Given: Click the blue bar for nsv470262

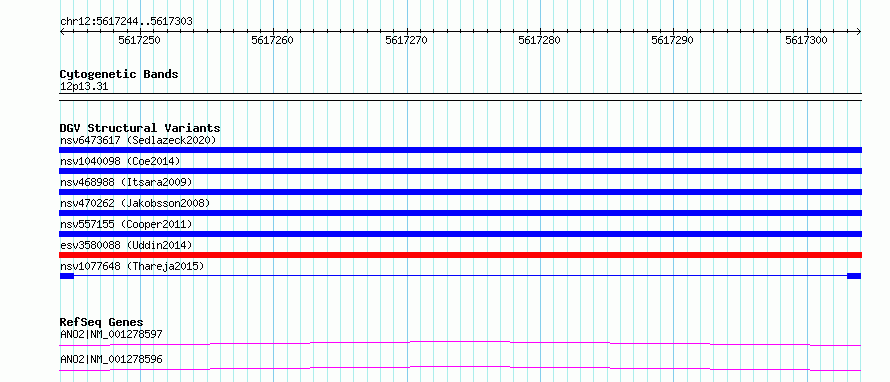Looking at the screenshot, I should coord(460,213).
